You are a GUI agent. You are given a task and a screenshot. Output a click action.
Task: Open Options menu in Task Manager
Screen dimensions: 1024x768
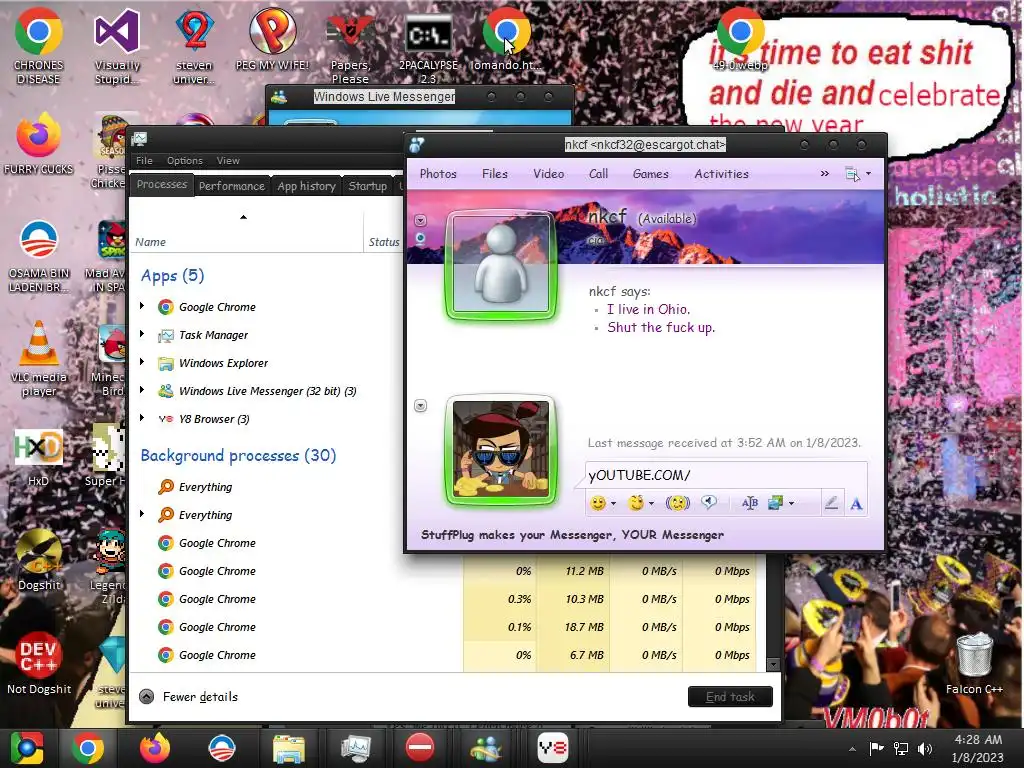tap(185, 161)
